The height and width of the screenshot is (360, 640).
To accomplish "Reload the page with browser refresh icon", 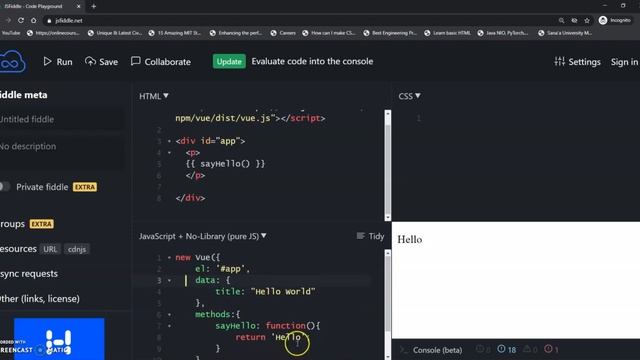I will point(21,20).
